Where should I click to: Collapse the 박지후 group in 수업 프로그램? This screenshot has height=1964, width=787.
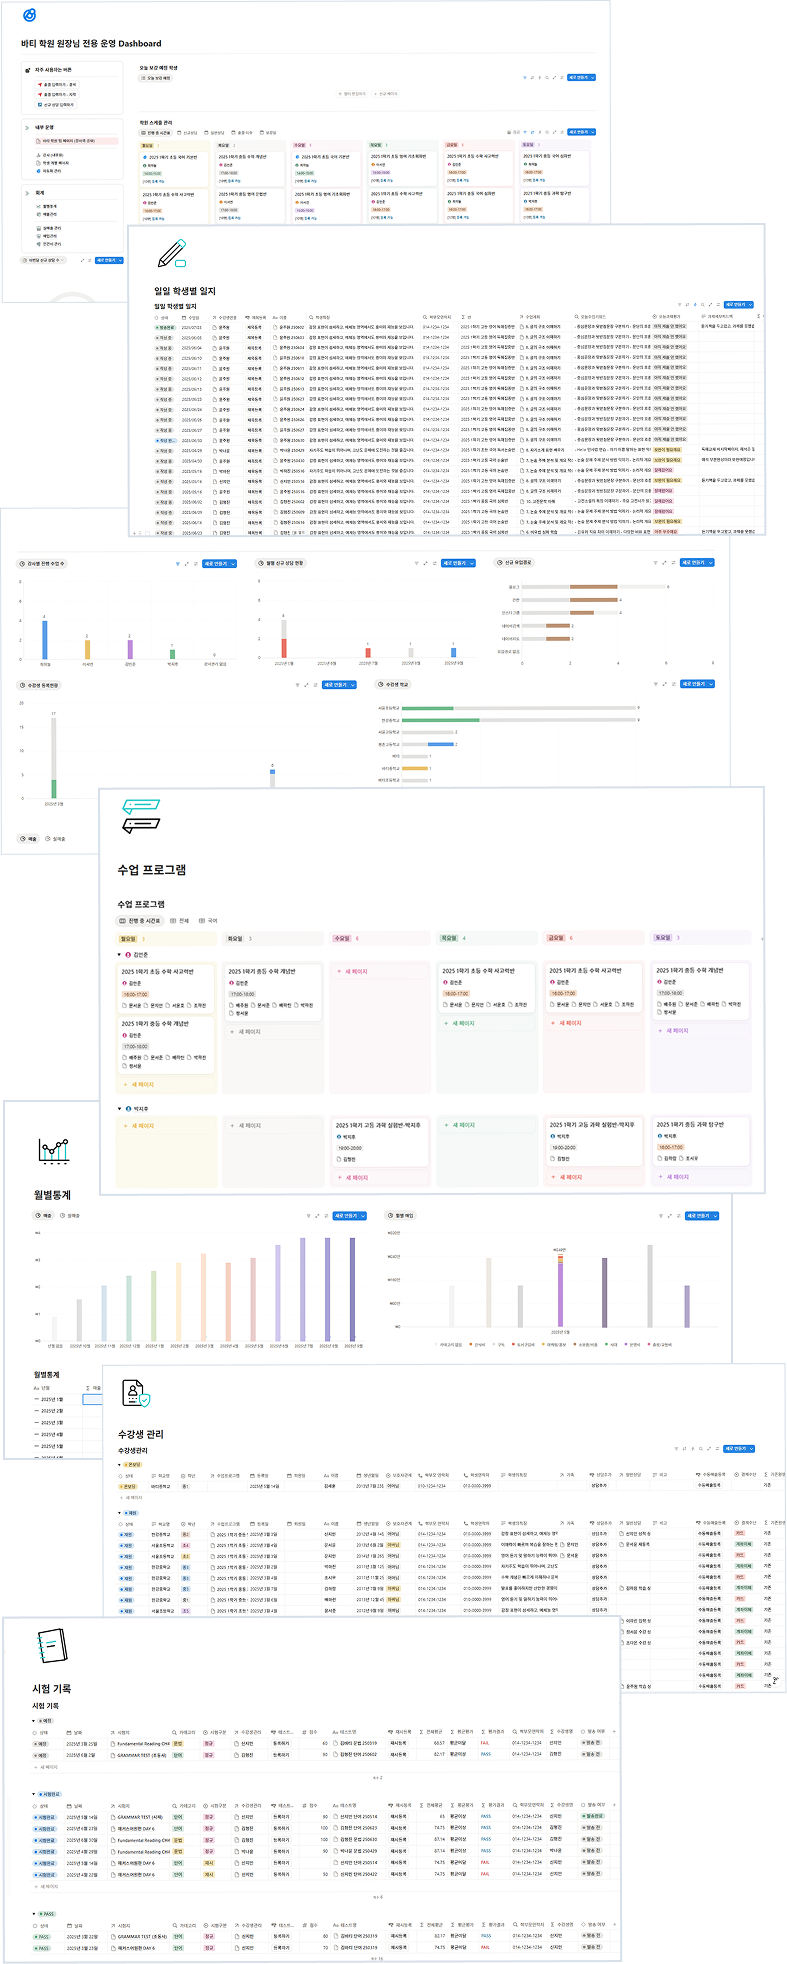pyautogui.click(x=120, y=1109)
